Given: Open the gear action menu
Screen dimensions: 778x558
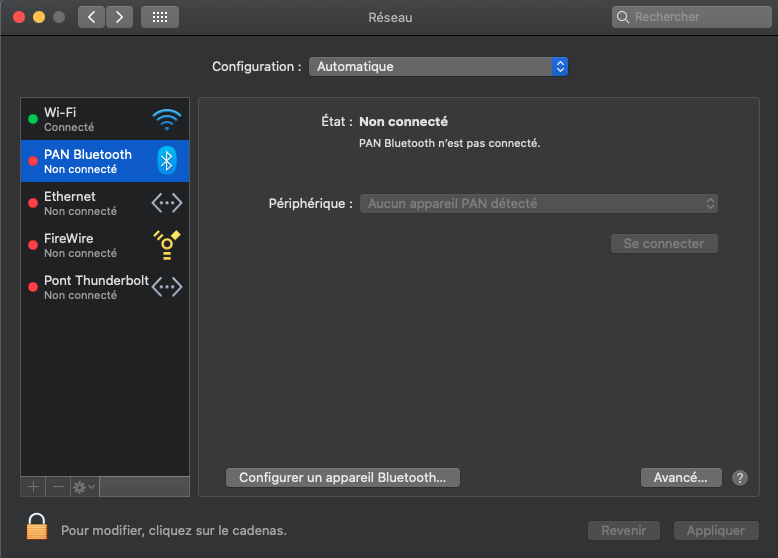Looking at the screenshot, I should (84, 487).
